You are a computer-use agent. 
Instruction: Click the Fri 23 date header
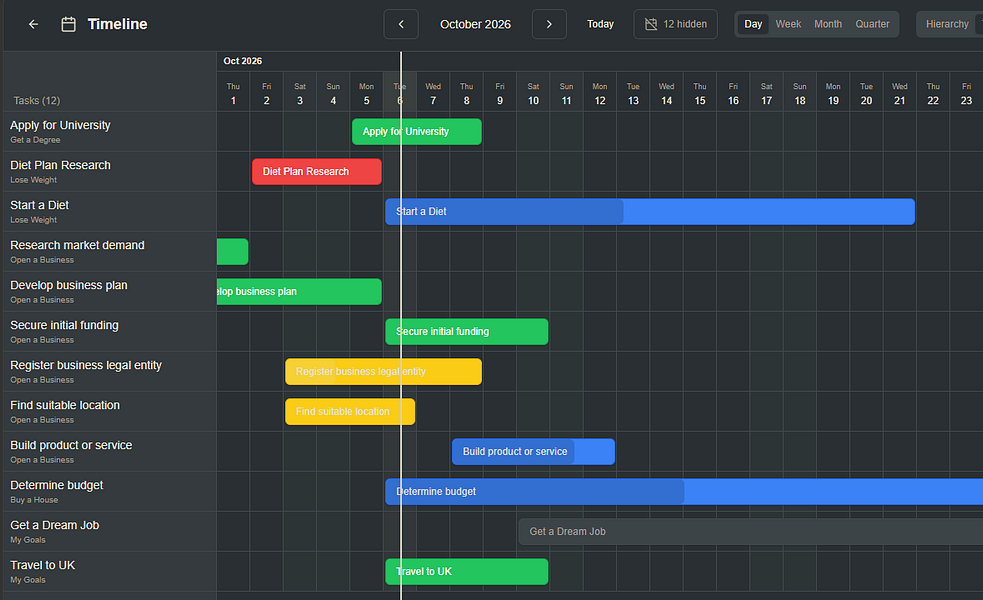[x=967, y=94]
